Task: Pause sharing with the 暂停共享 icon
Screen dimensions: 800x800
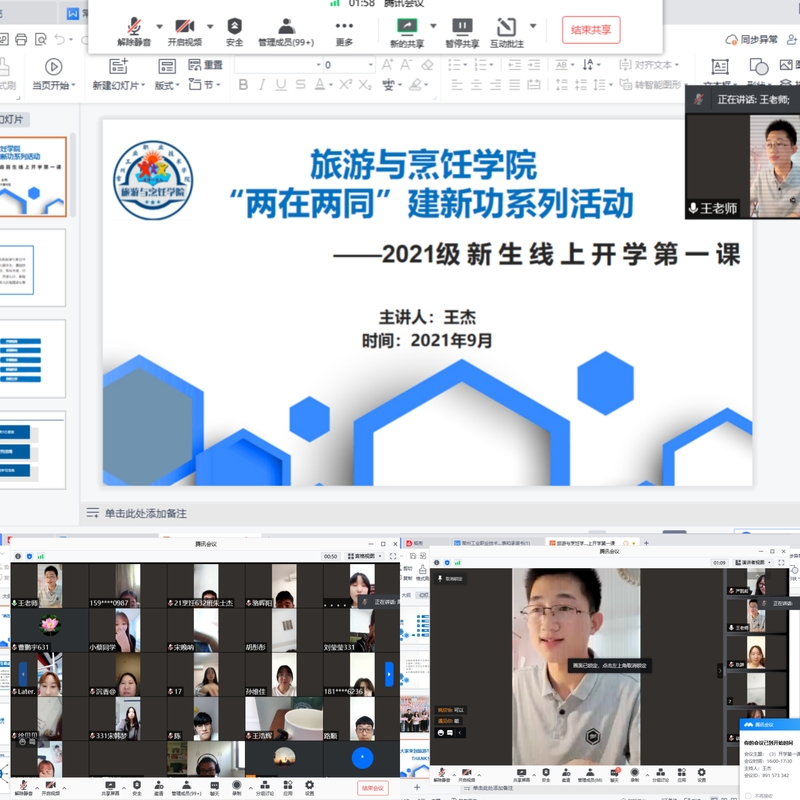Action: coord(461,30)
